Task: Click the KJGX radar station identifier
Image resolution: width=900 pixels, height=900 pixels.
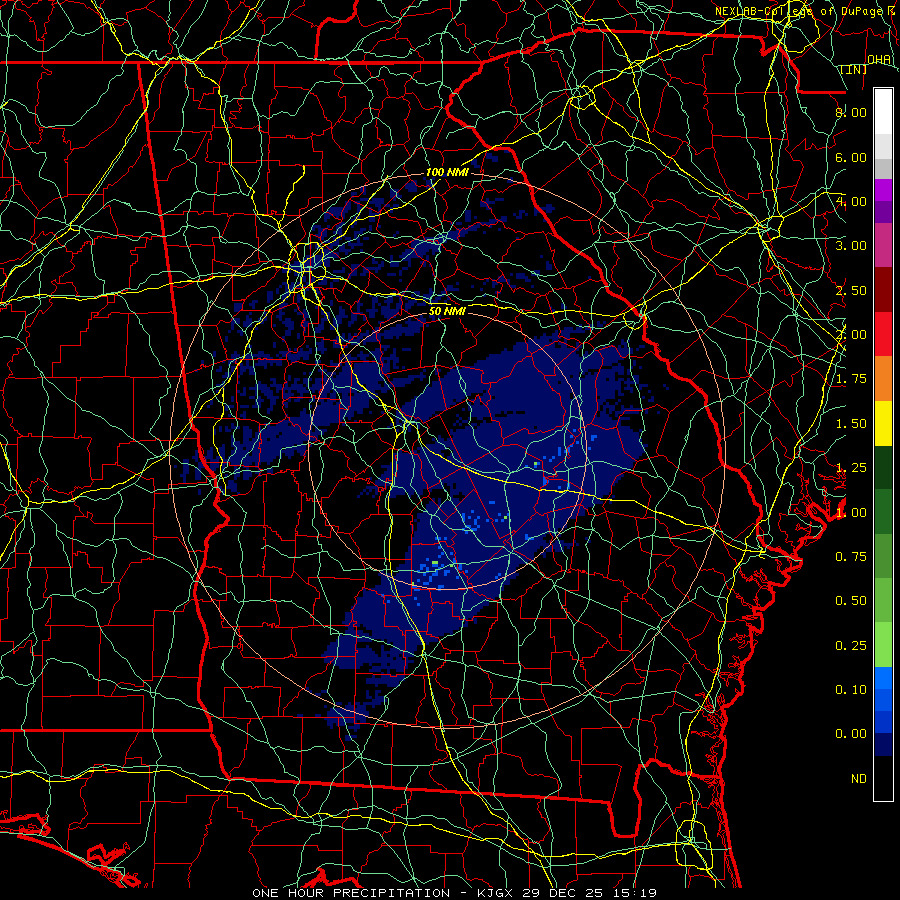Action: pyautogui.click(x=496, y=893)
